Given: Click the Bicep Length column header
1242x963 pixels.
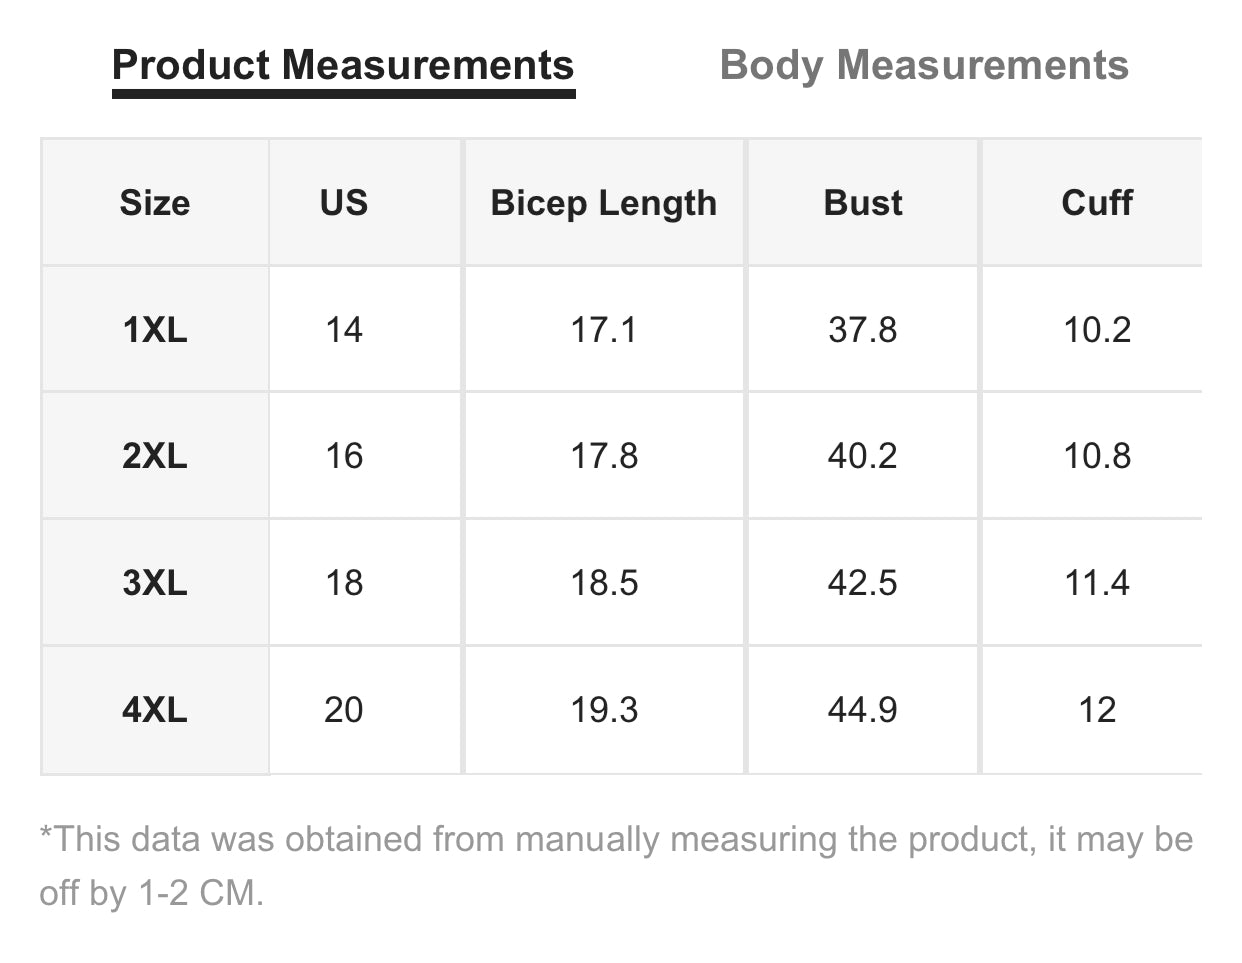Looking at the screenshot, I should coord(604,203).
